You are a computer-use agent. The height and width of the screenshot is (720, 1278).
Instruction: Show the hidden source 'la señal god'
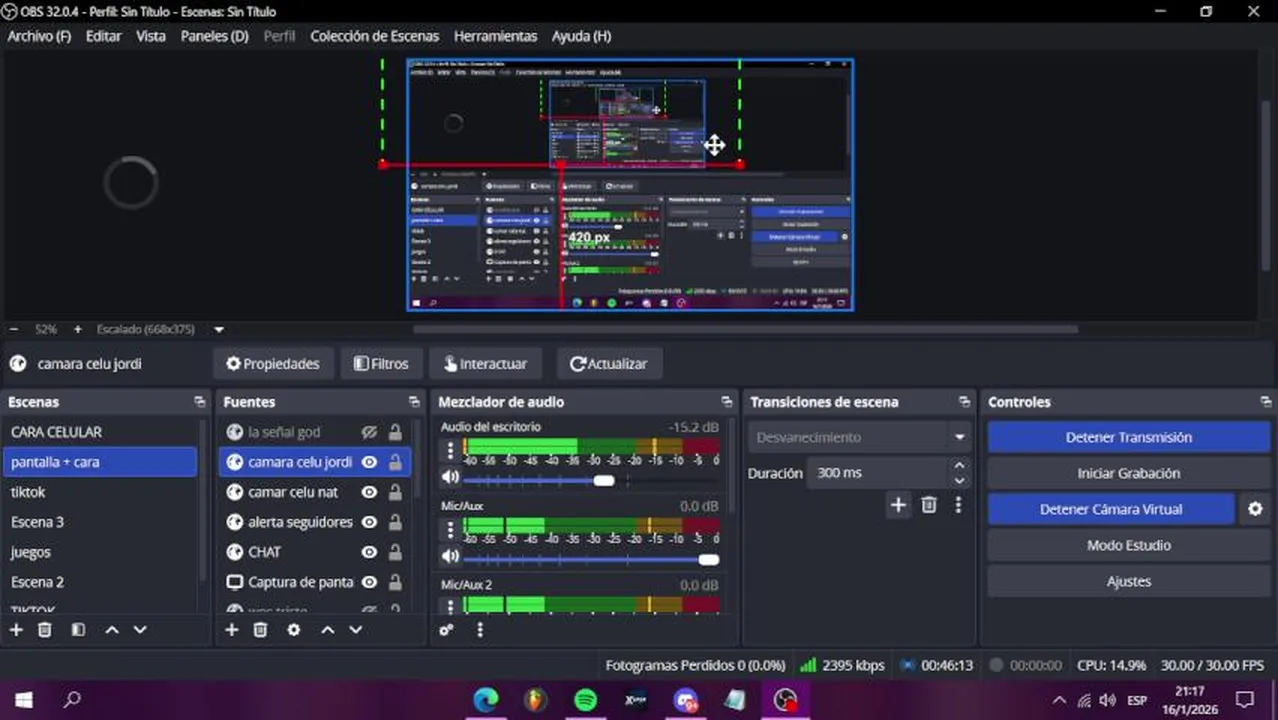(x=369, y=432)
